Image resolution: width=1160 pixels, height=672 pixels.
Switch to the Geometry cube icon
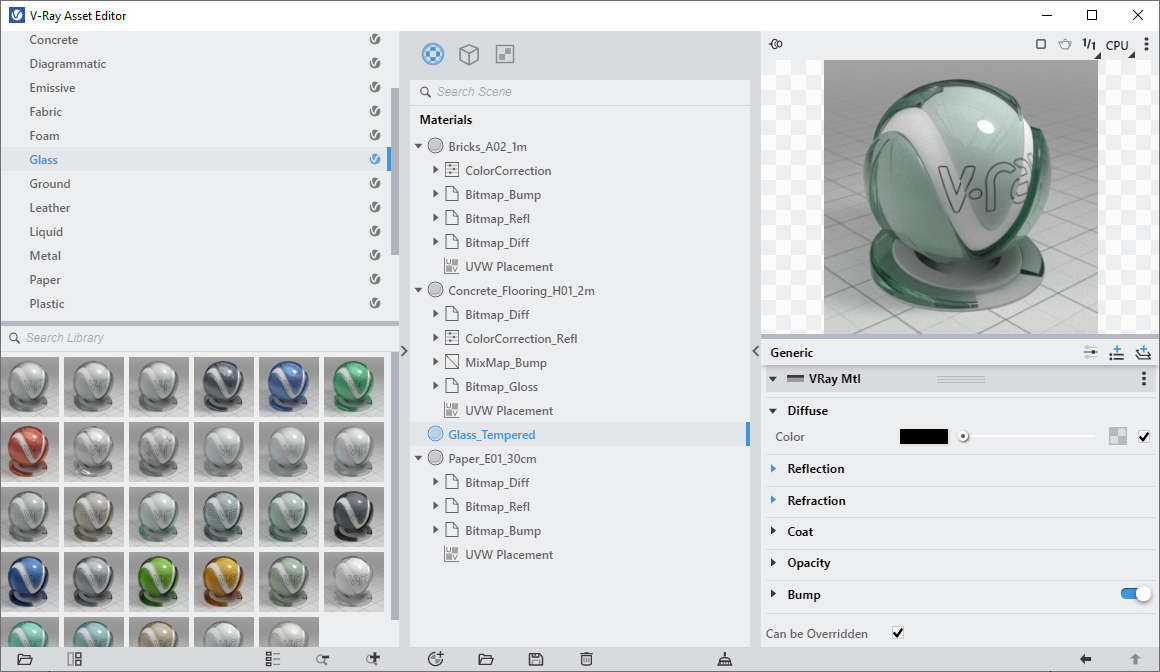[x=469, y=54]
